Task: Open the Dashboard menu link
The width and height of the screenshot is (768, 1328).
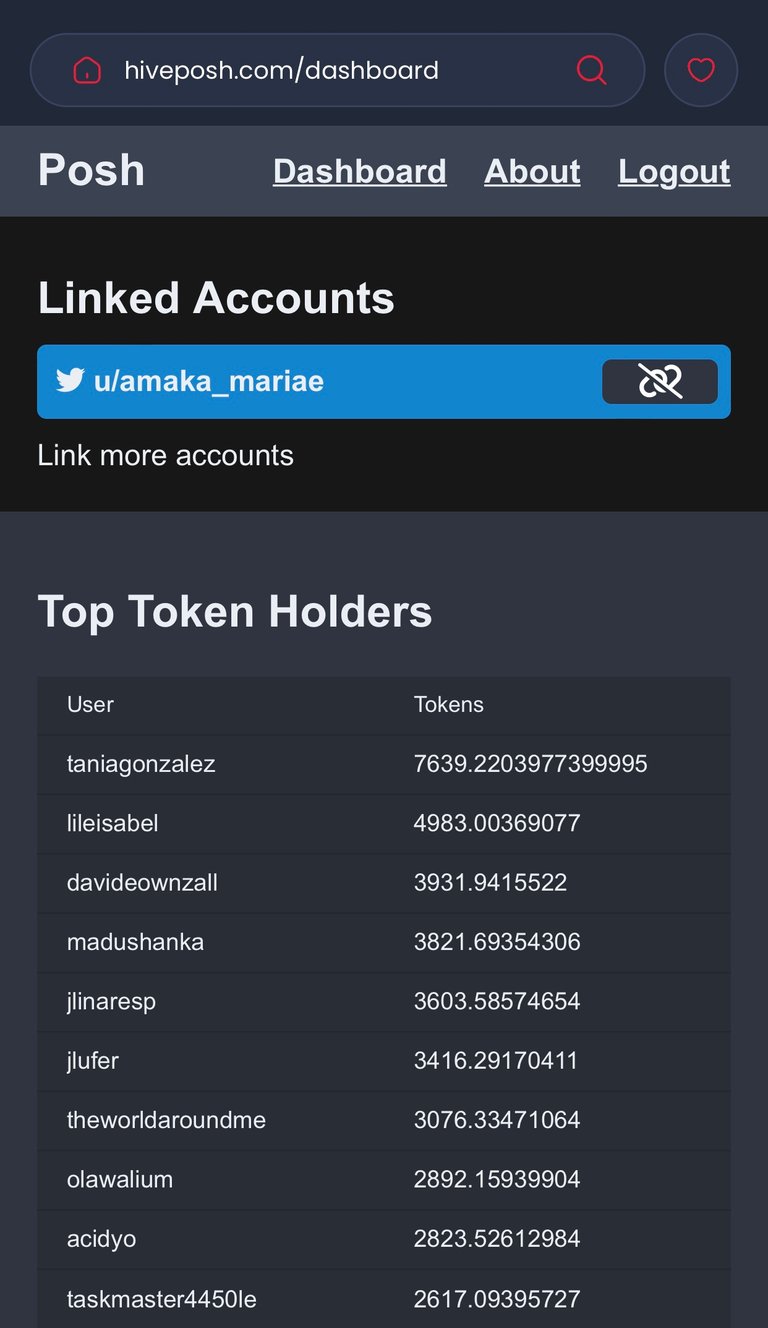Action: tap(360, 171)
